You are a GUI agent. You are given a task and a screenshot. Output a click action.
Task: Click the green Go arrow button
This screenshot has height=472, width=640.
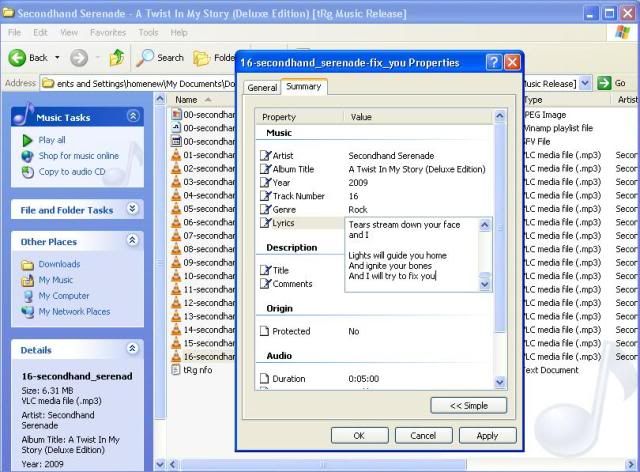pos(604,83)
